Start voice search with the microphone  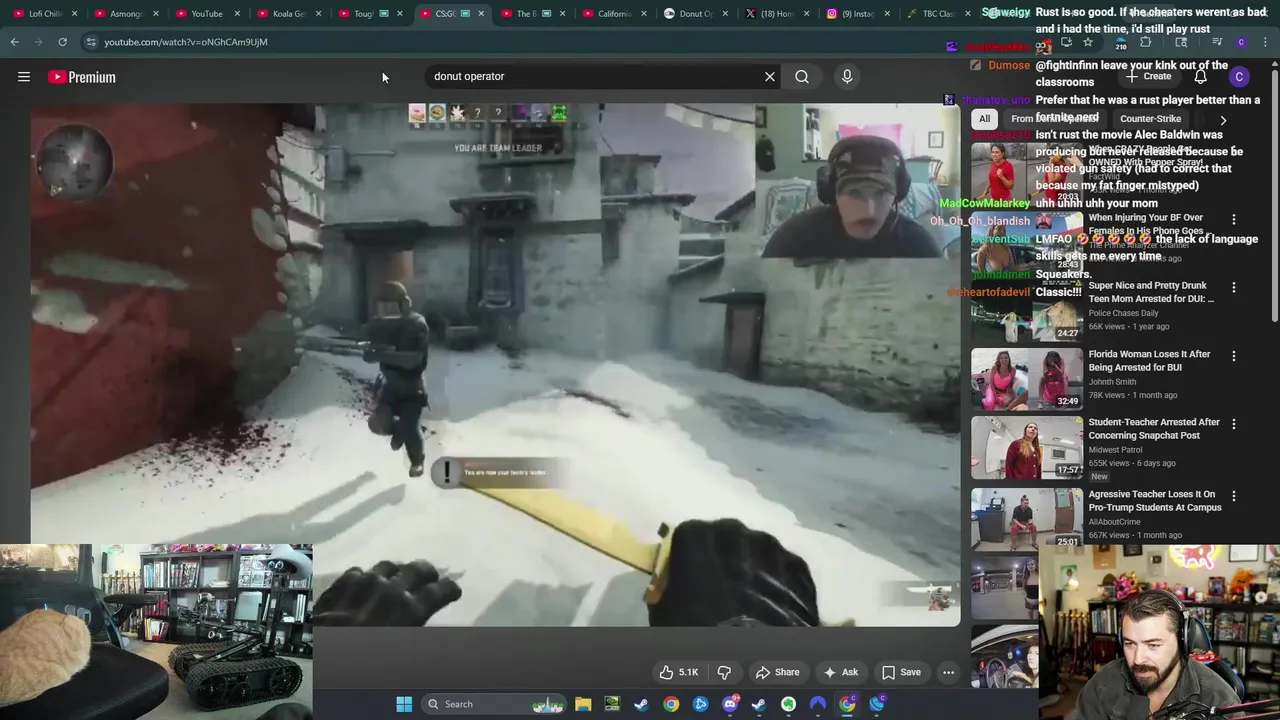pos(847,76)
